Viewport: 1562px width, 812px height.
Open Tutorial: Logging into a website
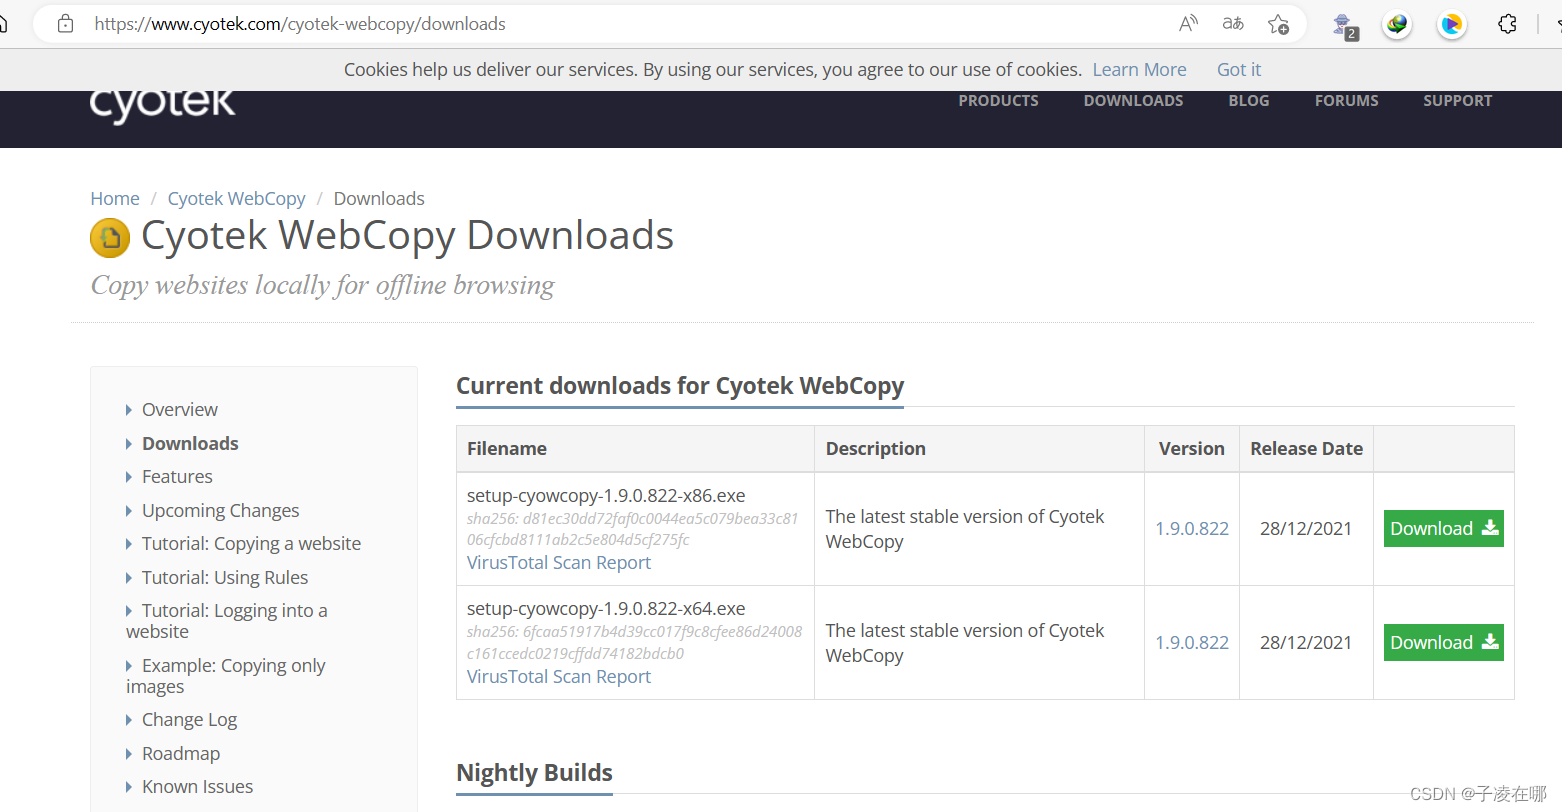(x=227, y=621)
